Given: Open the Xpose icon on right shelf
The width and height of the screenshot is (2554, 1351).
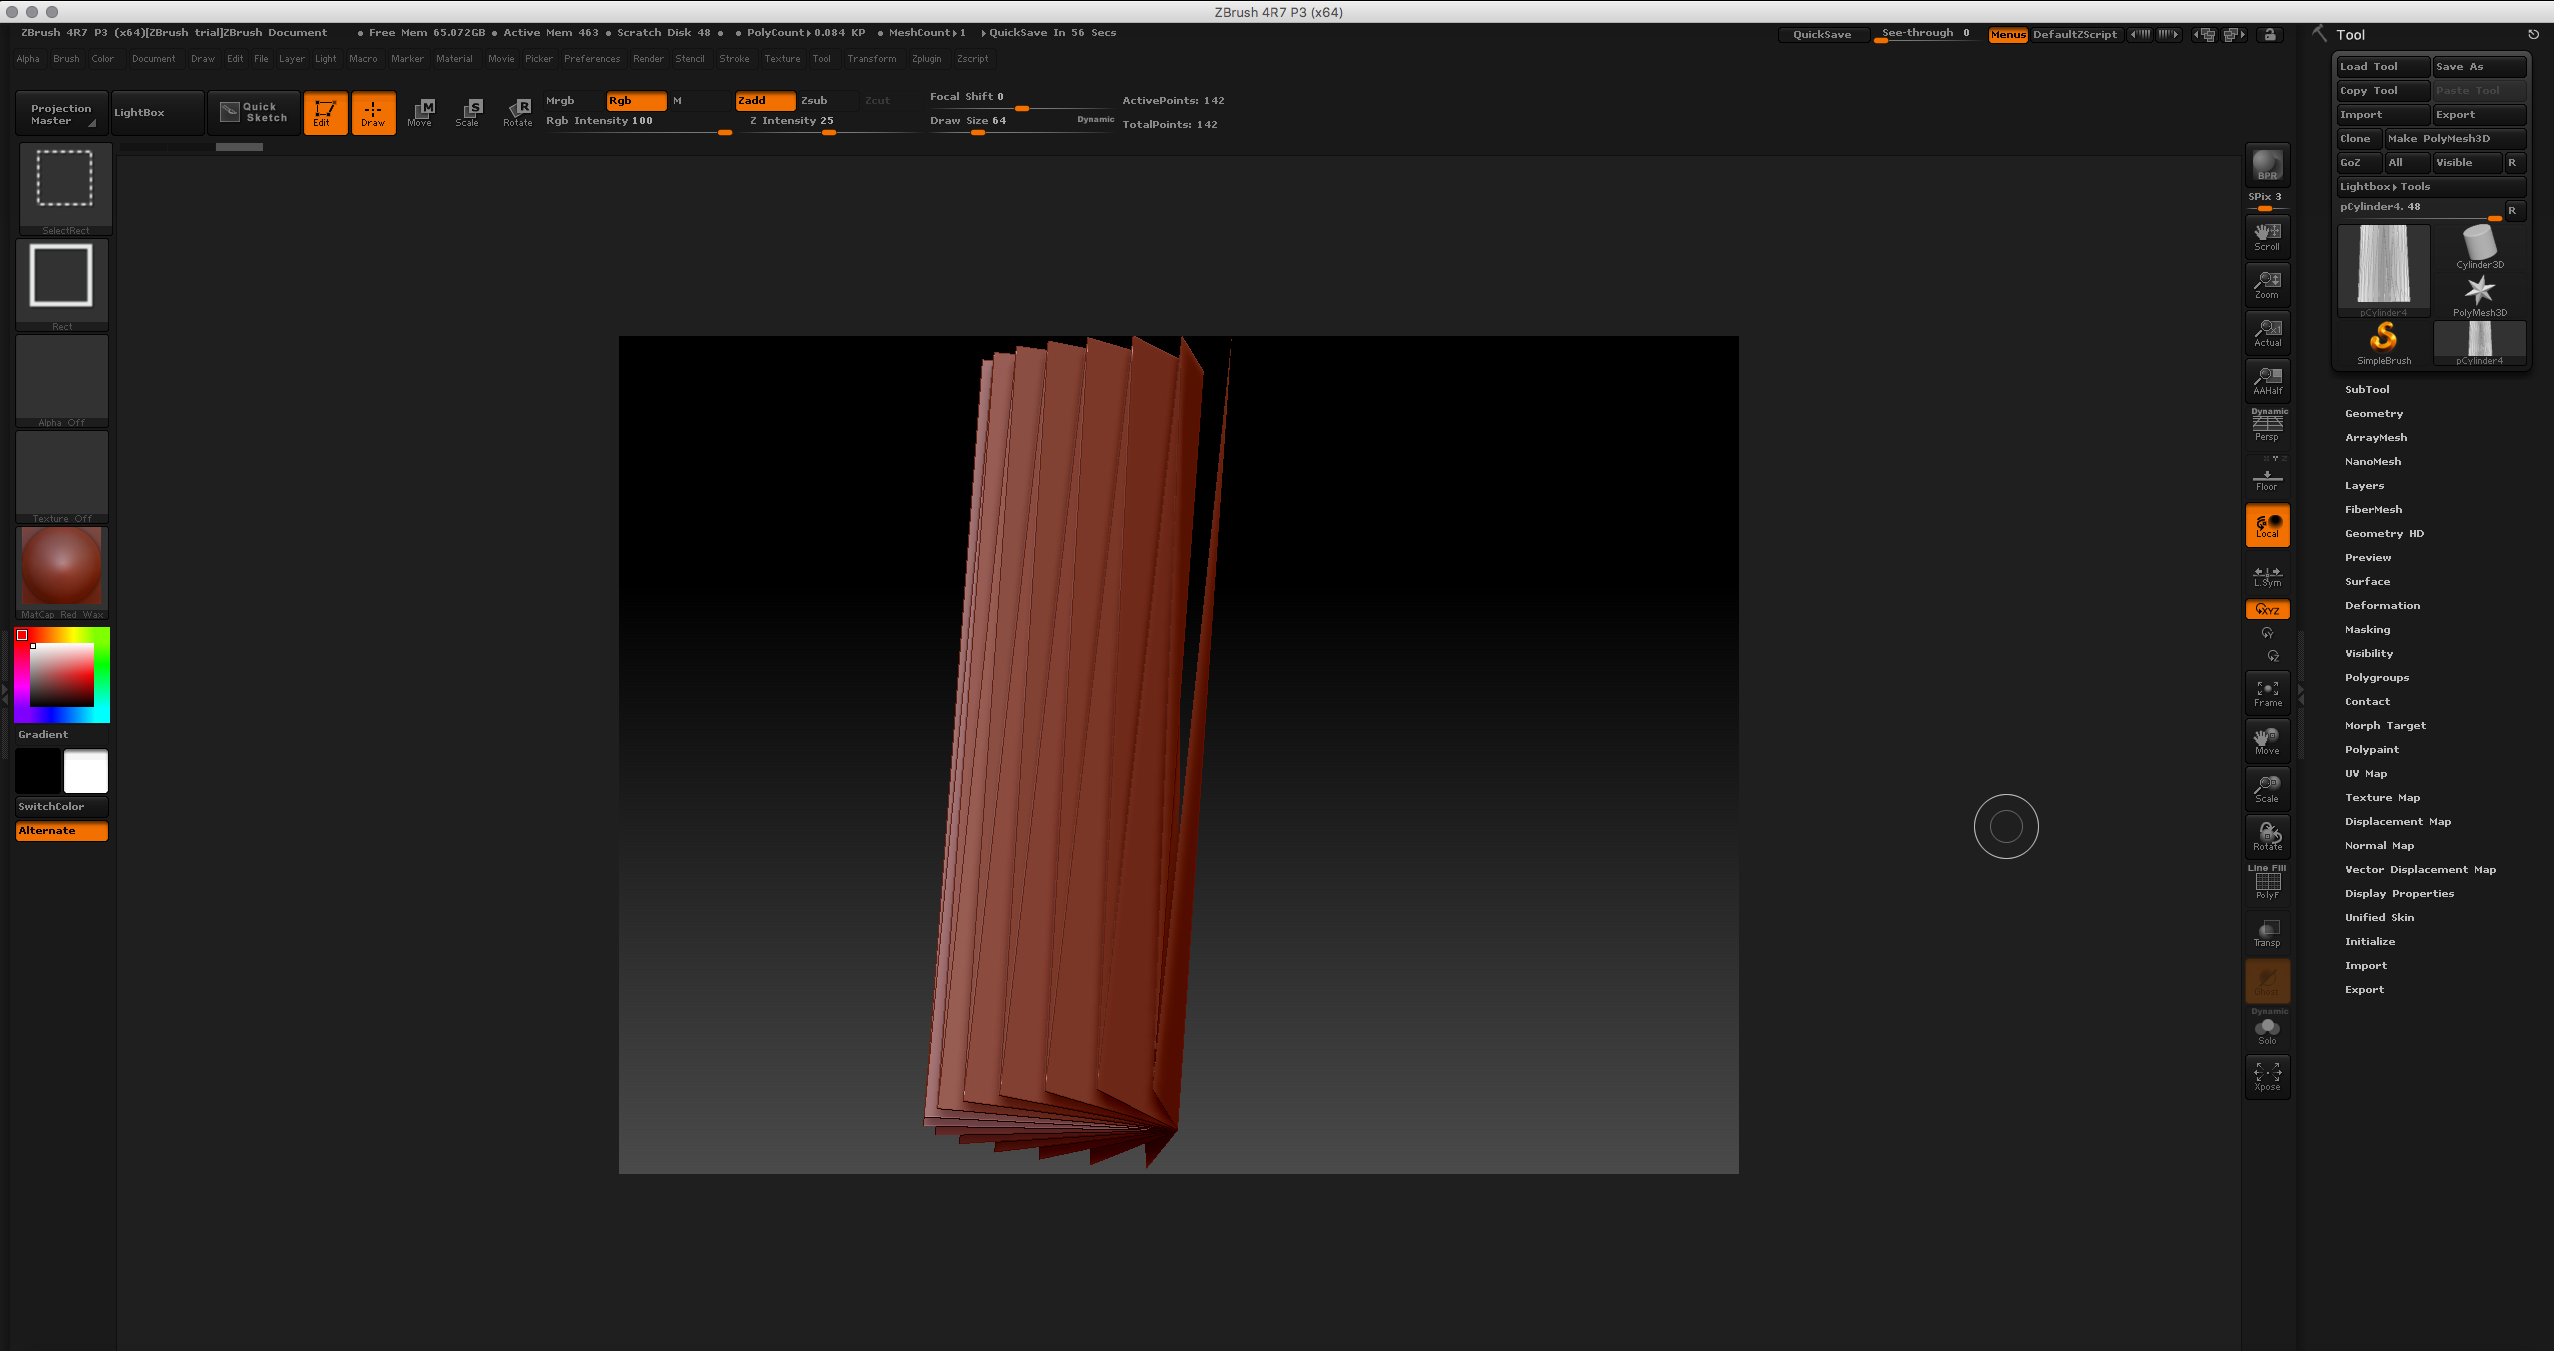Looking at the screenshot, I should 2266,1076.
